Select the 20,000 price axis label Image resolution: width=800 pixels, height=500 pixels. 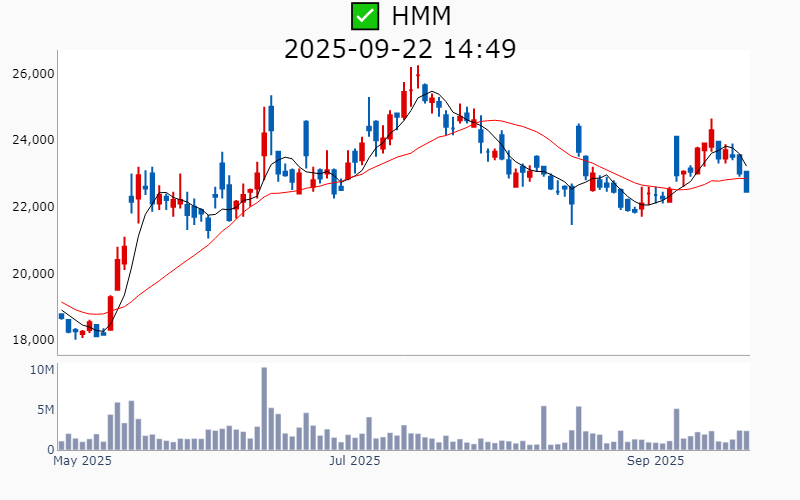(33, 274)
